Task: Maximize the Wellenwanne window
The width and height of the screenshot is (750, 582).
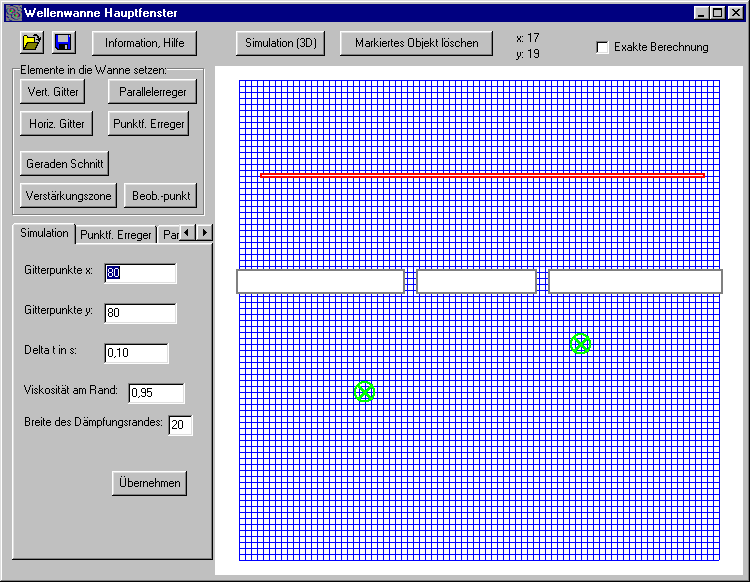Action: 718,12
